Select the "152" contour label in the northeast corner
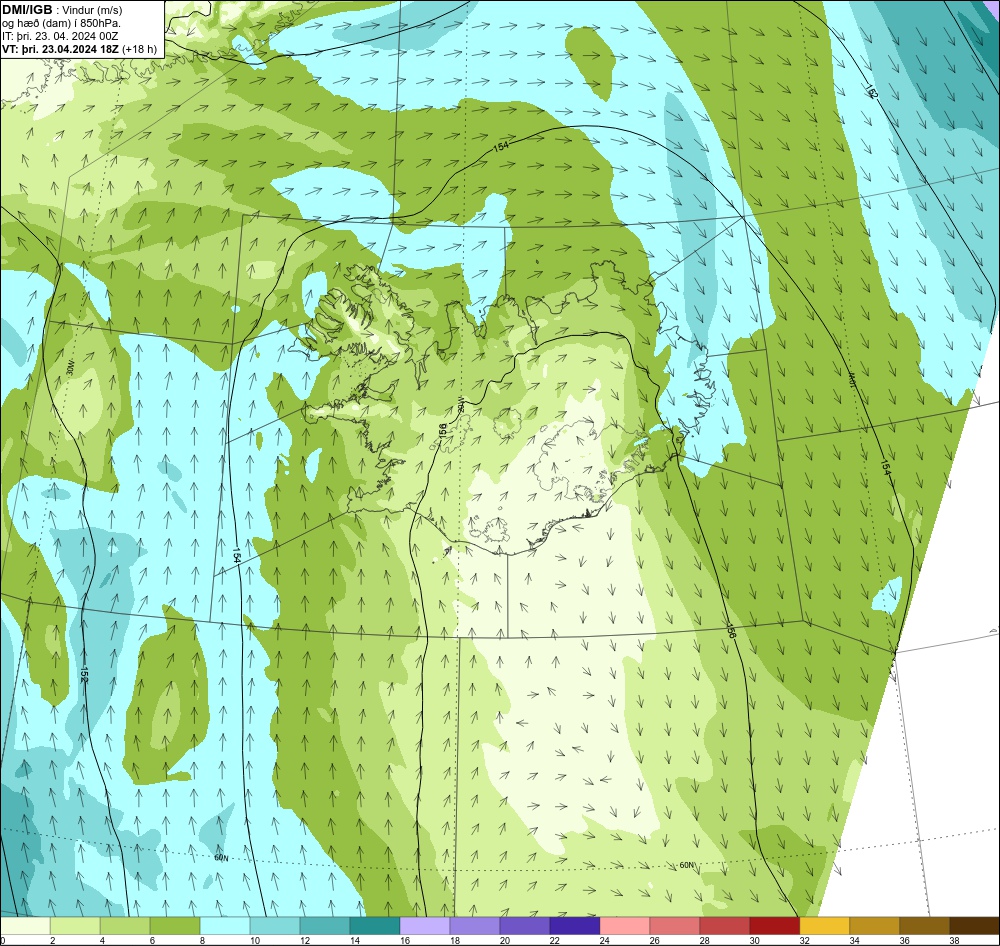The image size is (1000, 946). coord(872,93)
